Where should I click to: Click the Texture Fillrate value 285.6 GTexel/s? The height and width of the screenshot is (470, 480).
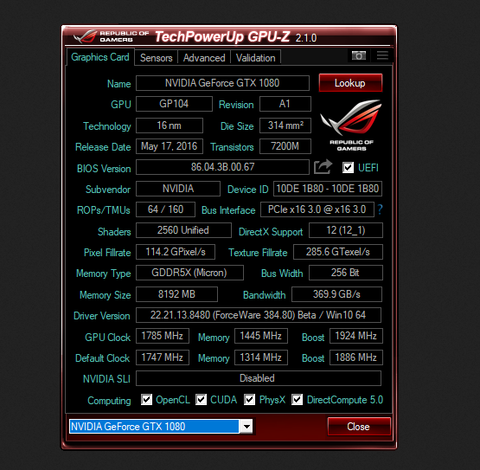(338, 252)
